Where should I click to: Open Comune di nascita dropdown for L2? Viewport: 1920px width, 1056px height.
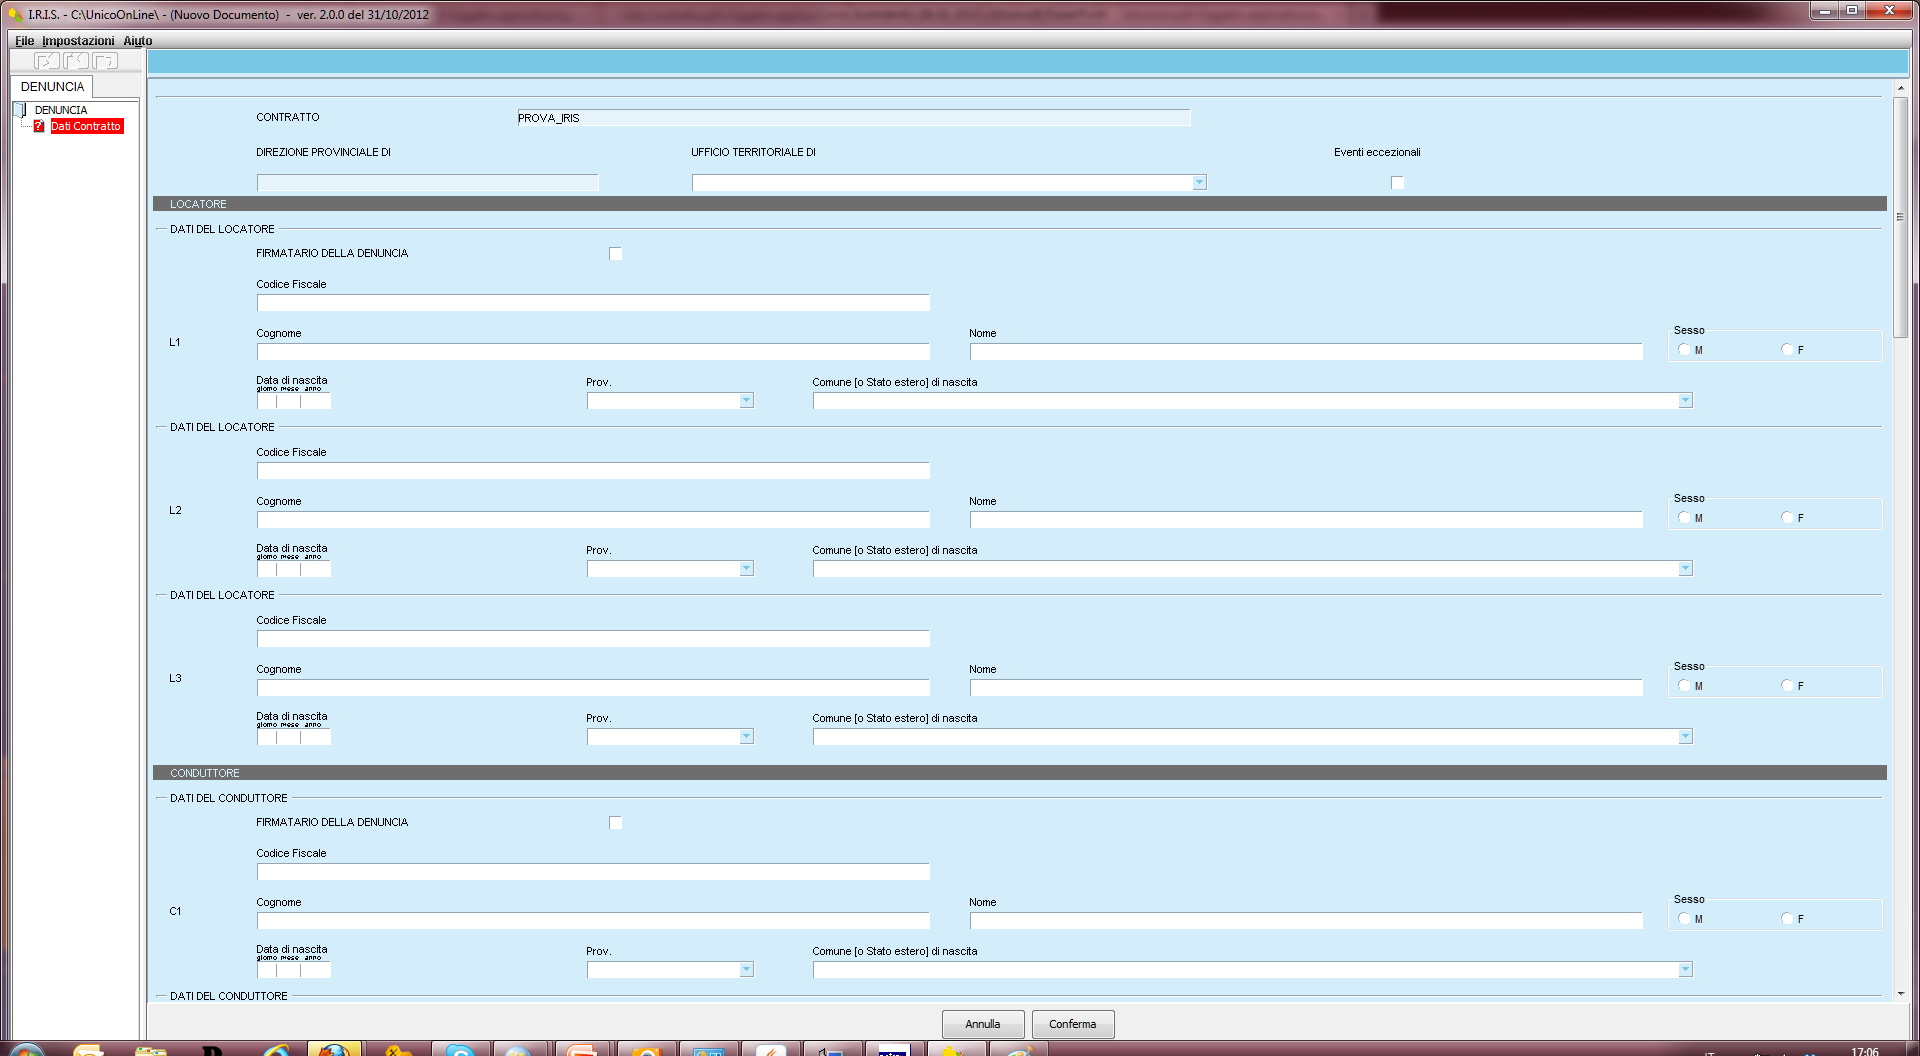point(1685,569)
